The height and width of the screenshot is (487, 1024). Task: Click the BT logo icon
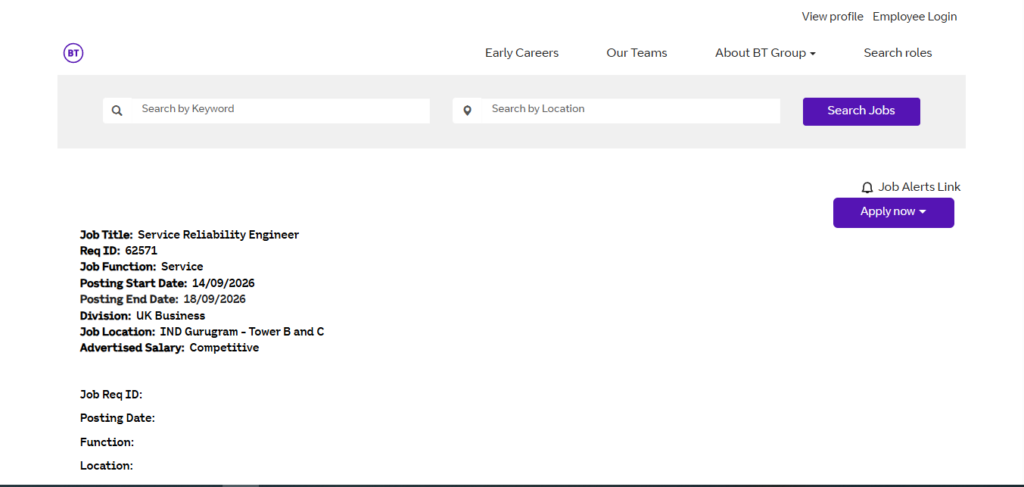(73, 53)
